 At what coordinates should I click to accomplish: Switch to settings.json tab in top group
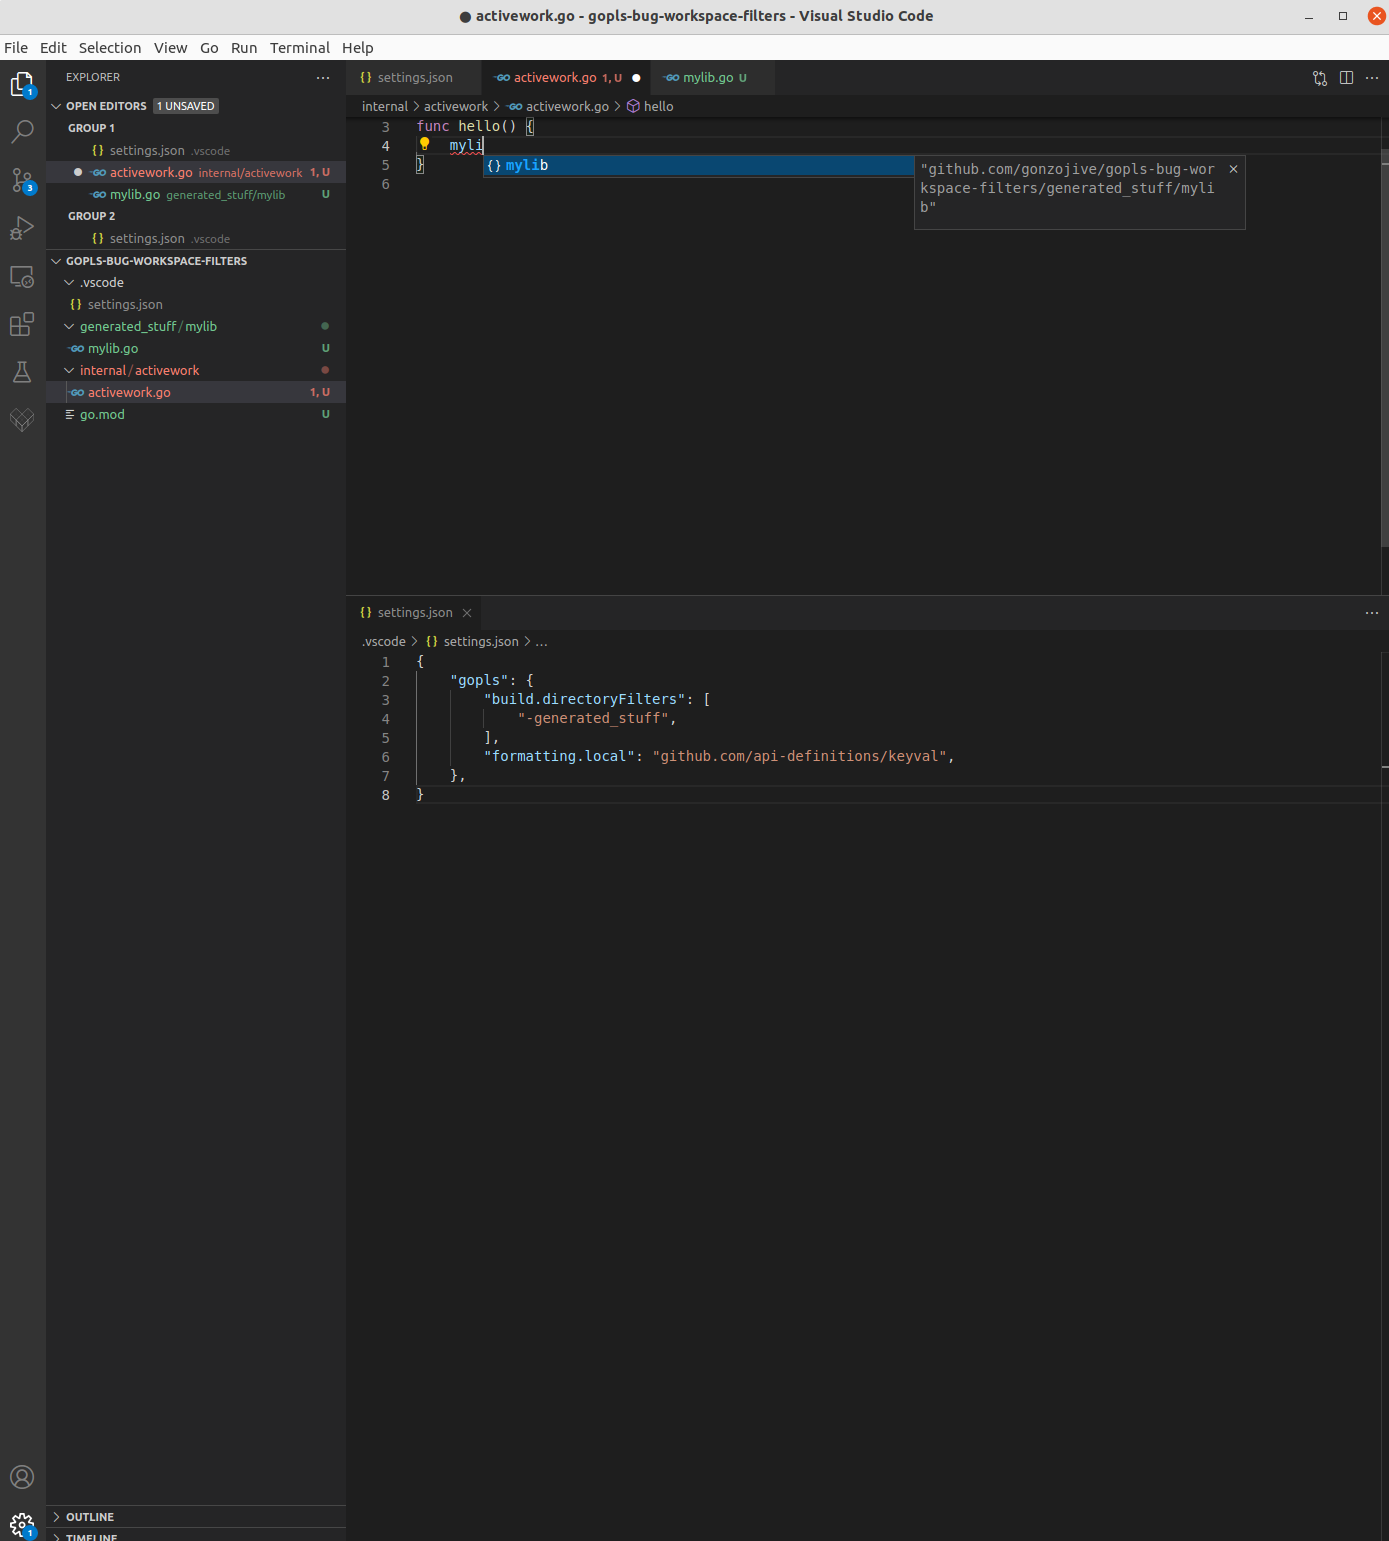pyautogui.click(x=413, y=77)
